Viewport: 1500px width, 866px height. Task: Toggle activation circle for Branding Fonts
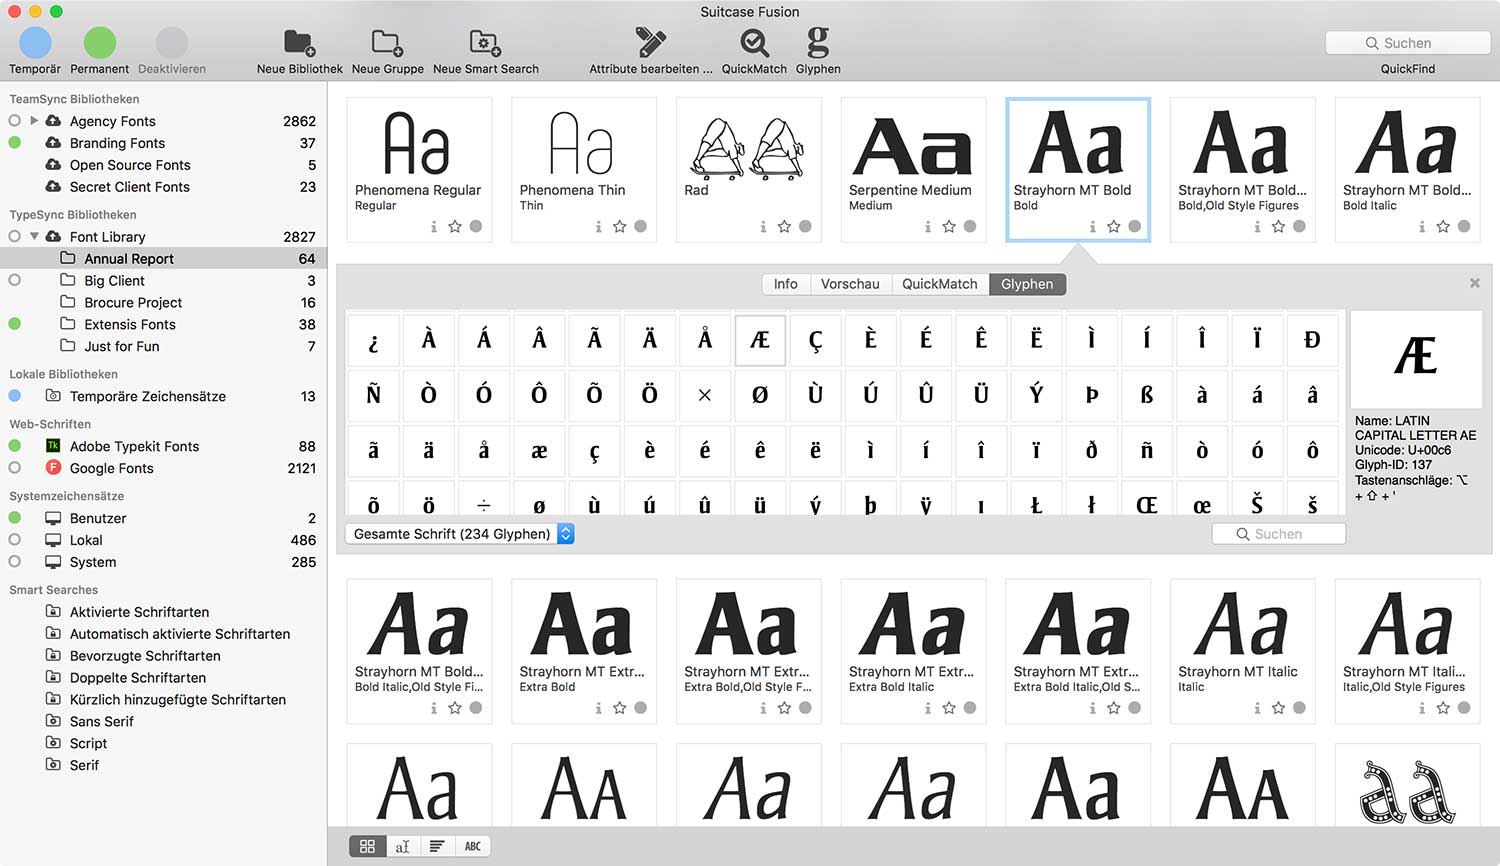point(15,143)
